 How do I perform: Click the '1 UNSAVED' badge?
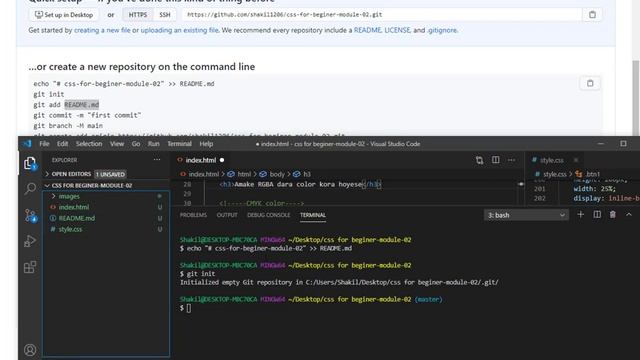click(110, 174)
